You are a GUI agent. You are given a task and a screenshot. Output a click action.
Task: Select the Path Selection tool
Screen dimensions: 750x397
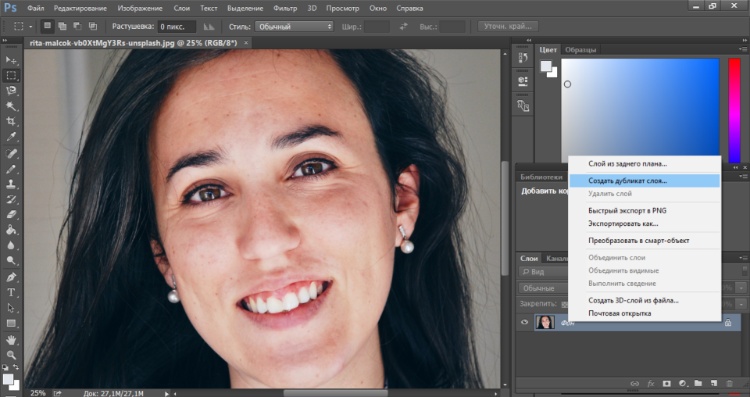coord(11,308)
